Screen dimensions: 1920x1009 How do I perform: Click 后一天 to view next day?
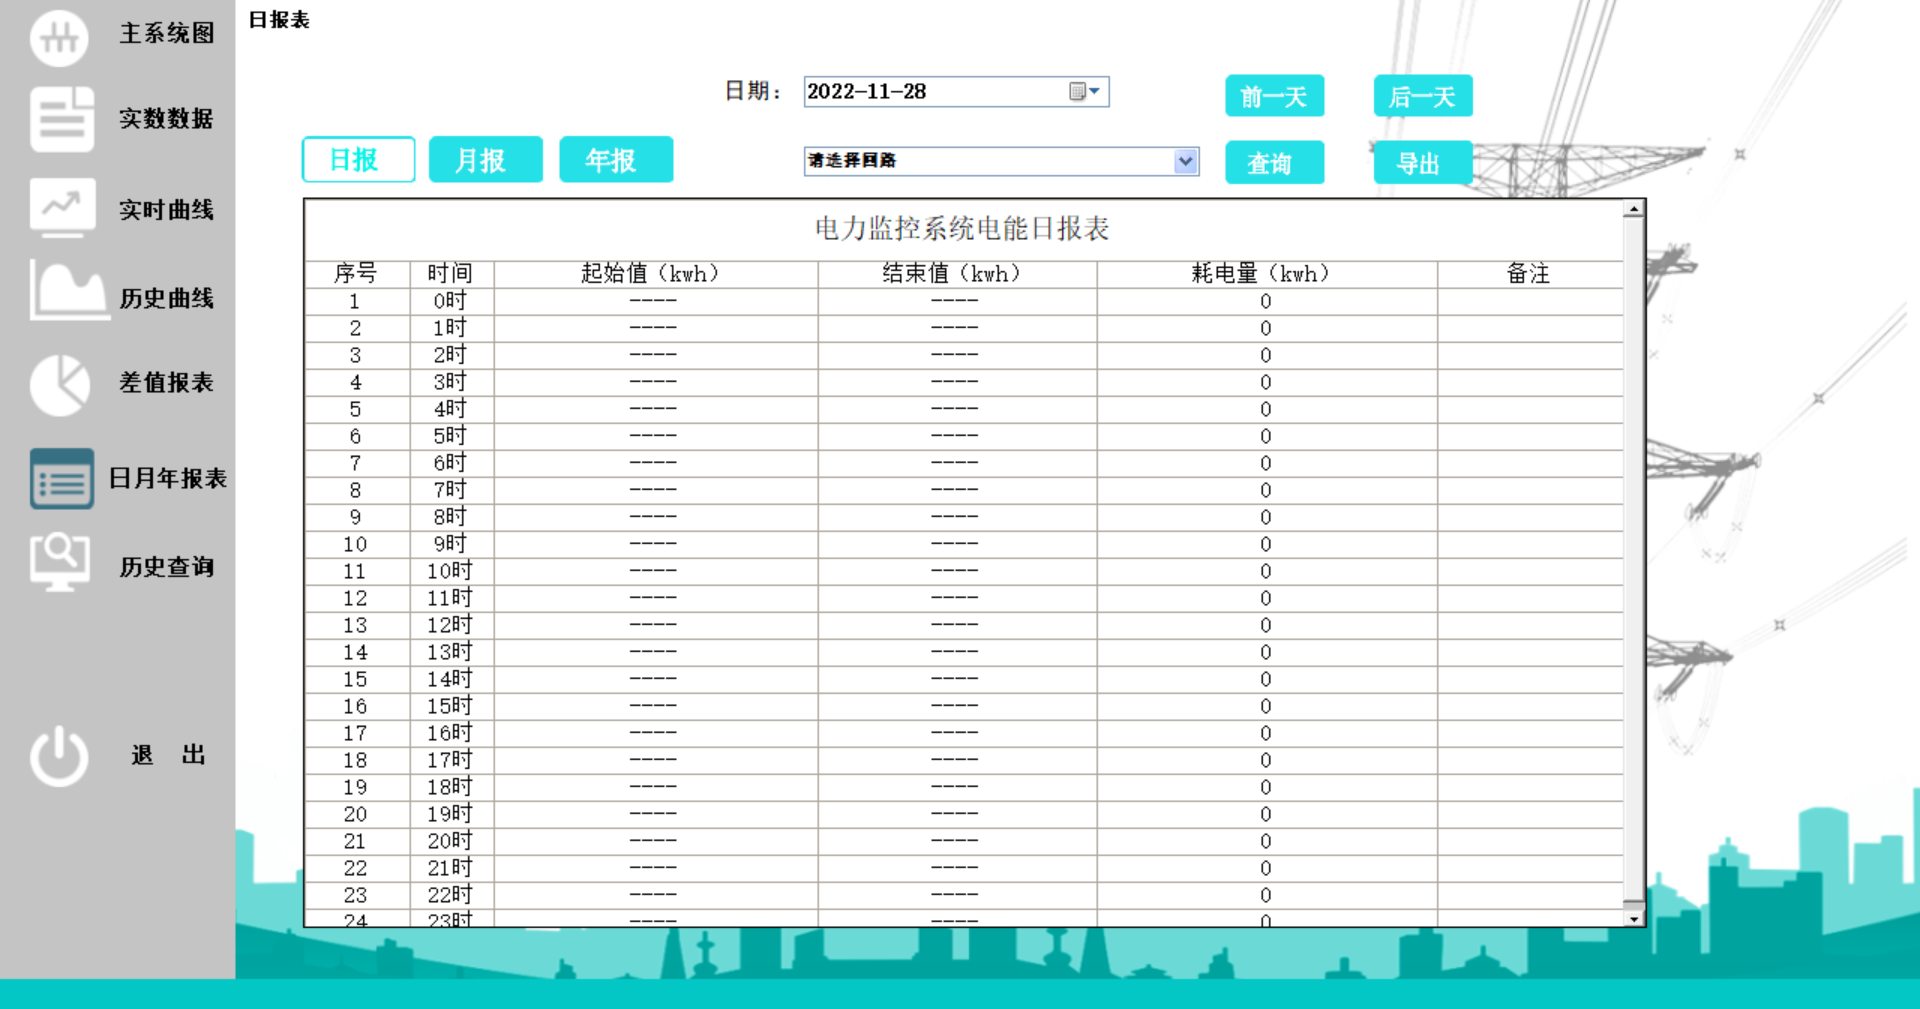1422,95
